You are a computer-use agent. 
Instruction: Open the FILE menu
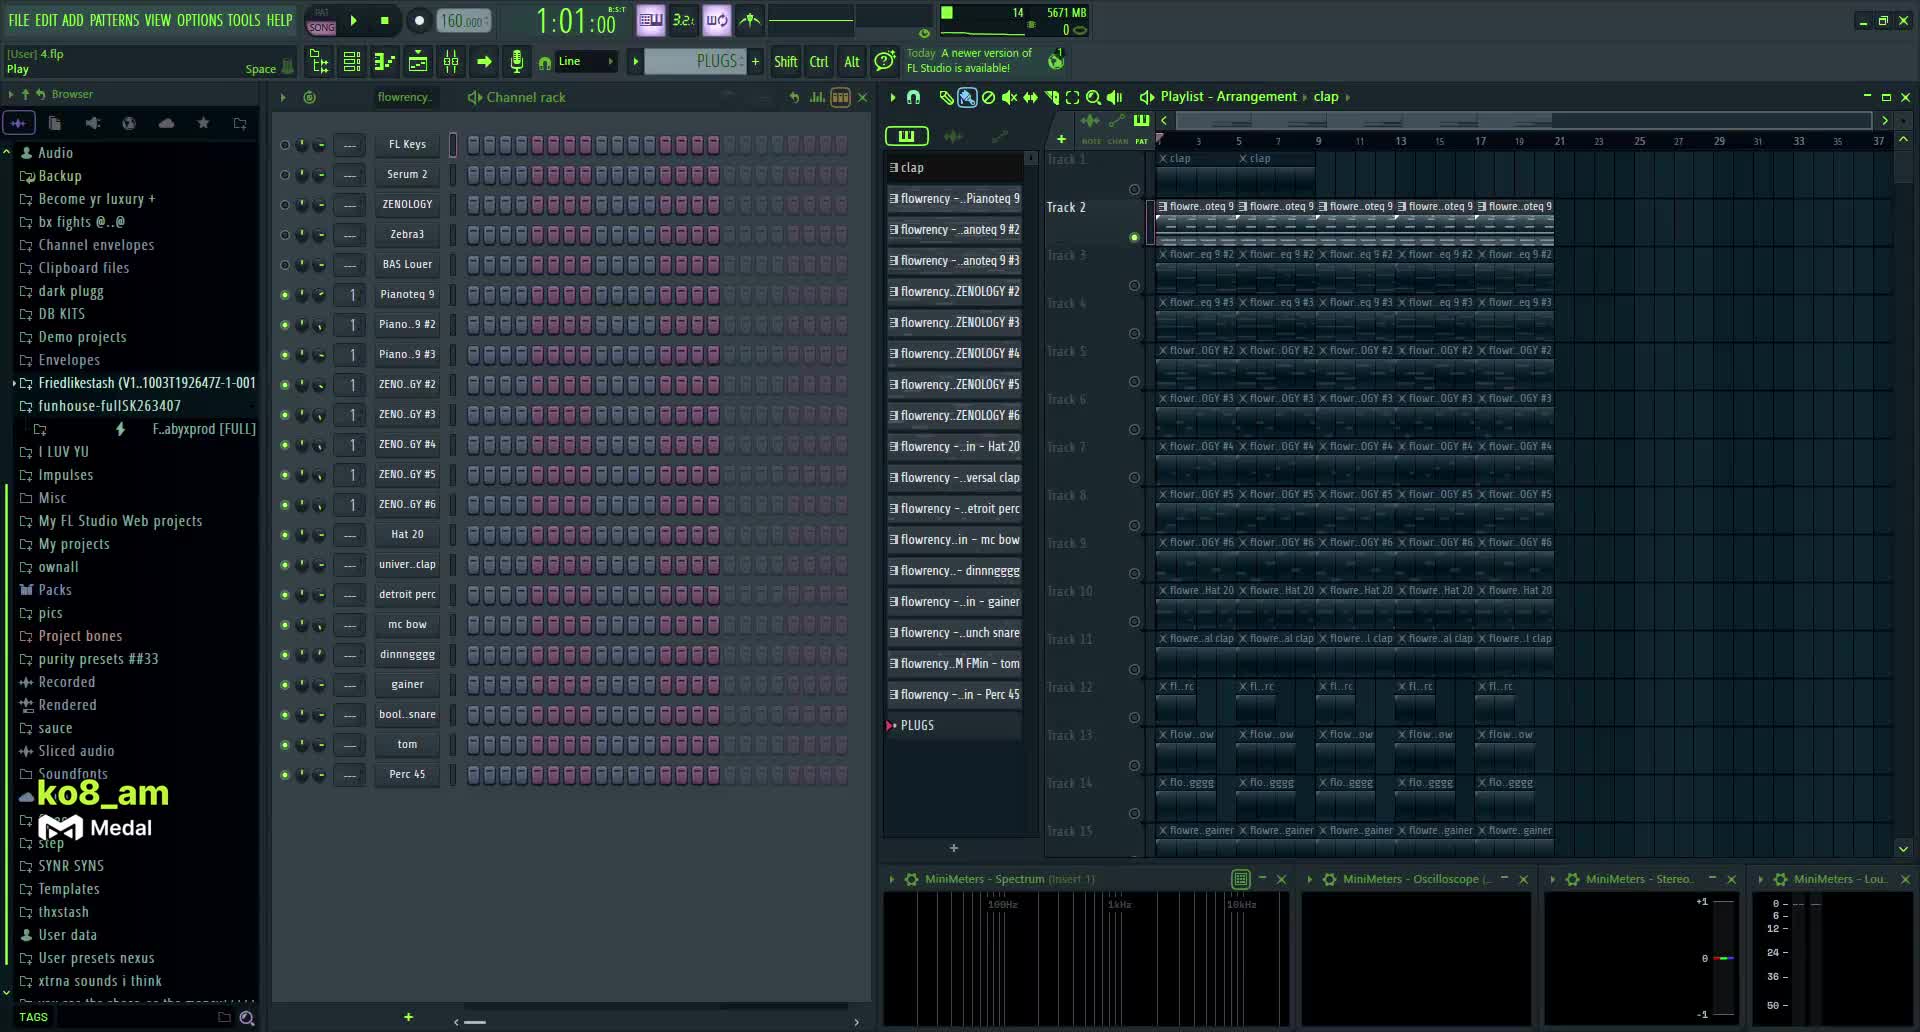coord(19,20)
